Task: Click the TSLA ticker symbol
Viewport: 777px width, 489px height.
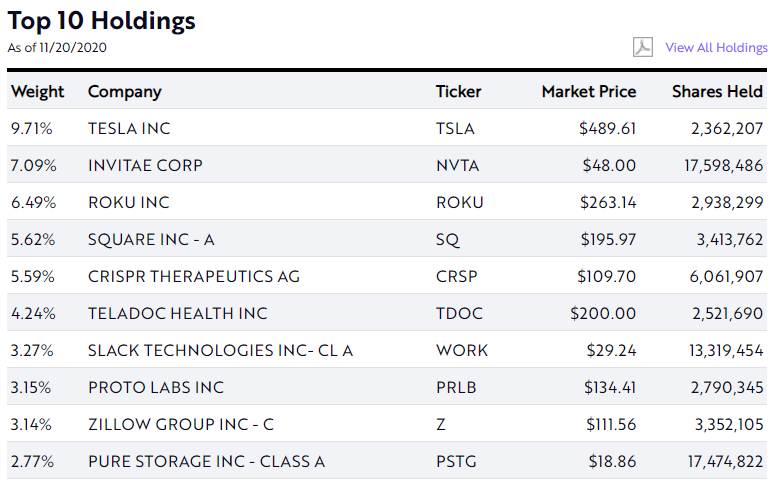Action: [455, 129]
